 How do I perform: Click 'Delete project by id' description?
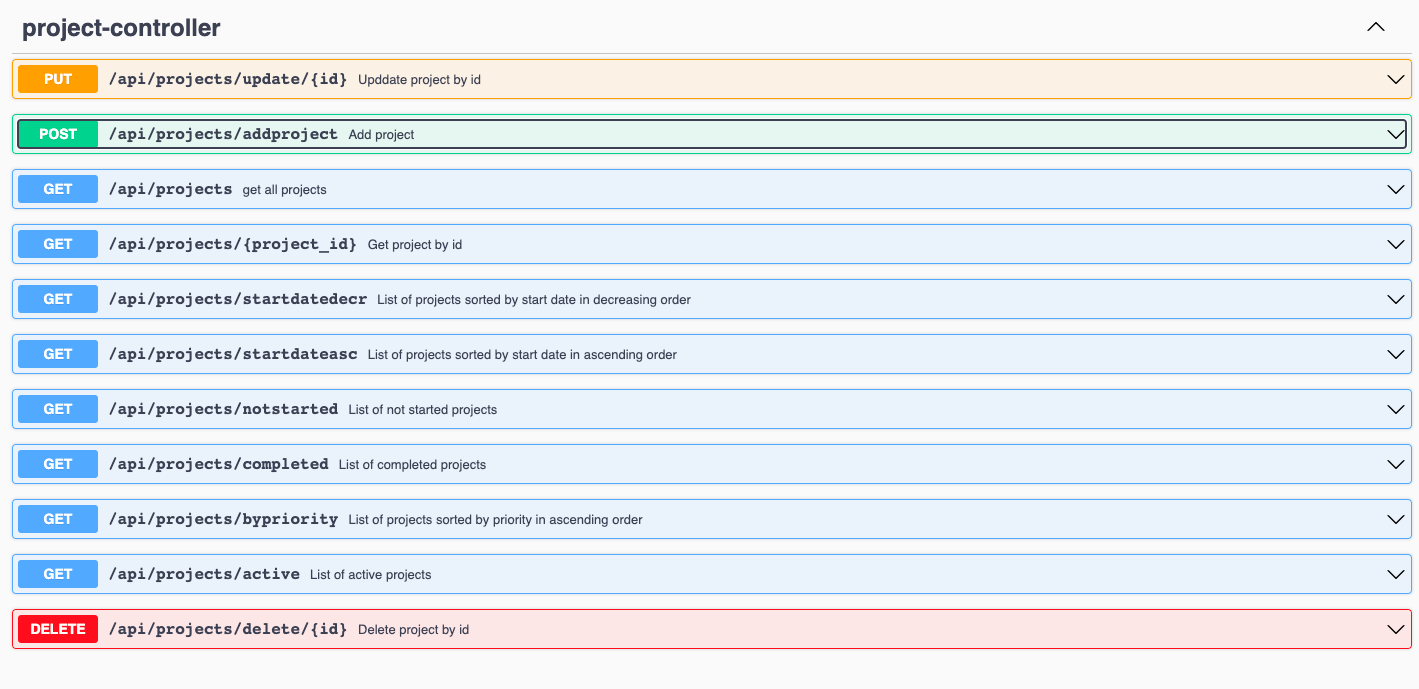pyautogui.click(x=413, y=629)
